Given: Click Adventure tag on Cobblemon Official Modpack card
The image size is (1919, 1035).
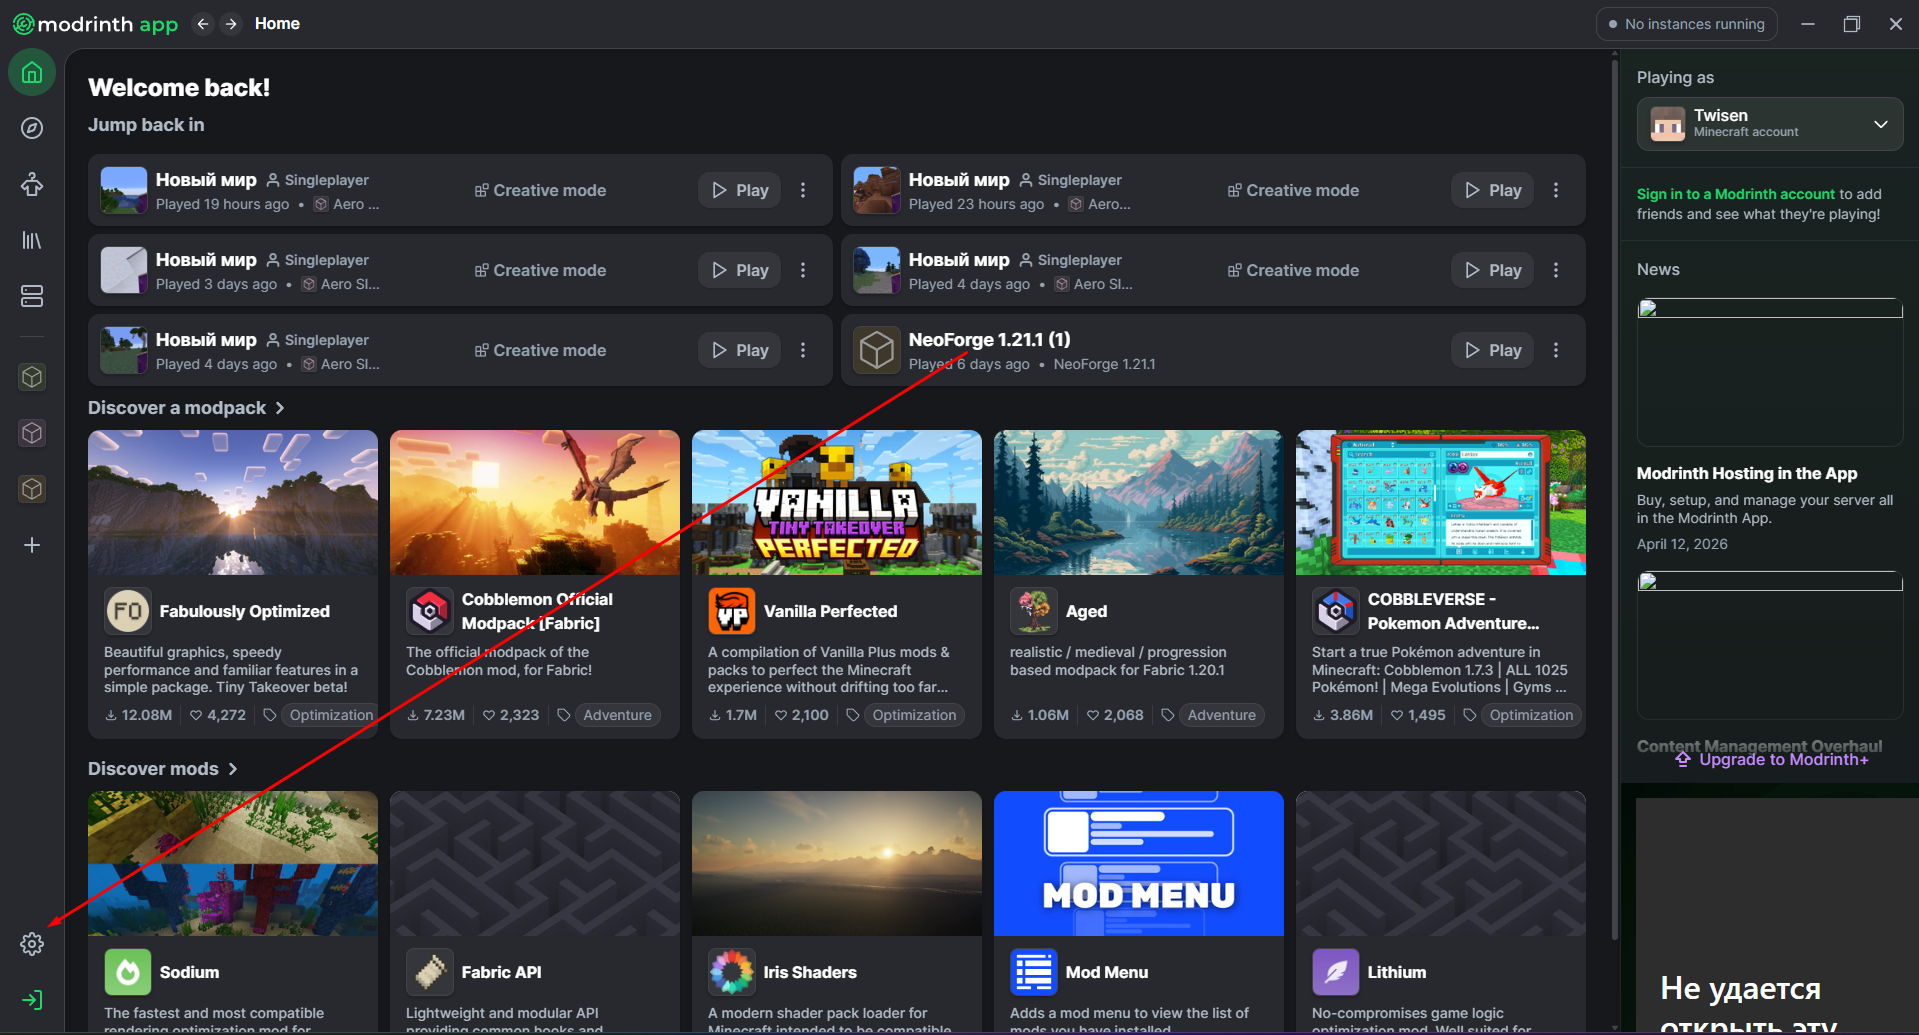Looking at the screenshot, I should click(x=617, y=715).
